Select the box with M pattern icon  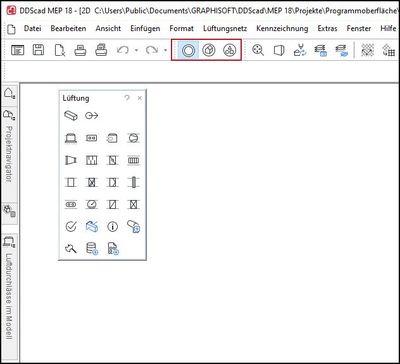click(91, 160)
